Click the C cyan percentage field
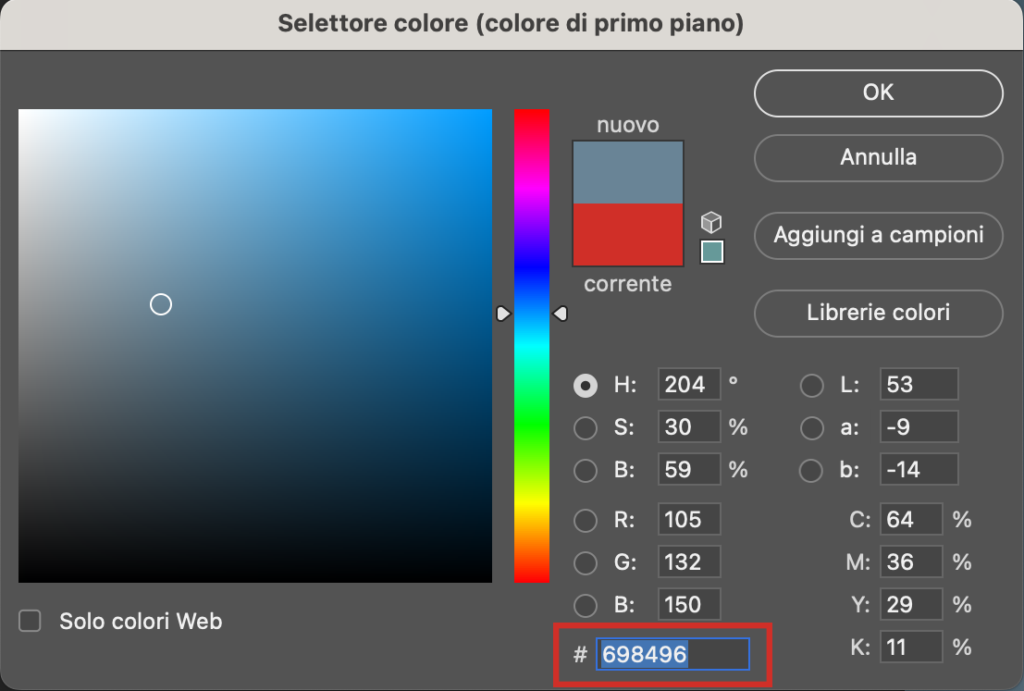Viewport: 1024px width, 691px height. tap(911, 520)
